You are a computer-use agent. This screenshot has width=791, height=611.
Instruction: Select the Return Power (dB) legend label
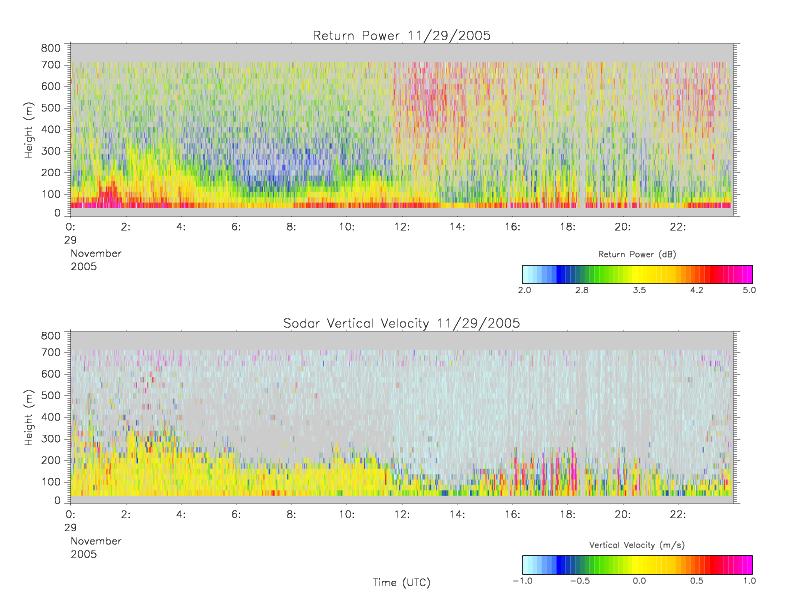point(637,254)
